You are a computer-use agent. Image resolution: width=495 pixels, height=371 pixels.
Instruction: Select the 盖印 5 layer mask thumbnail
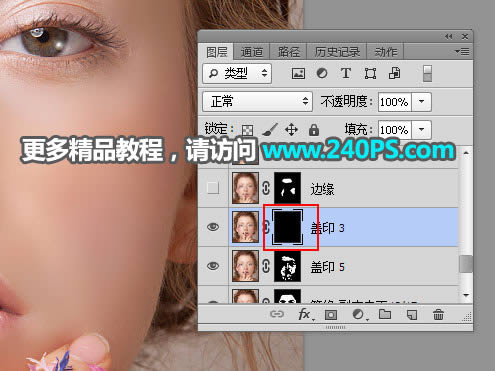(287, 266)
